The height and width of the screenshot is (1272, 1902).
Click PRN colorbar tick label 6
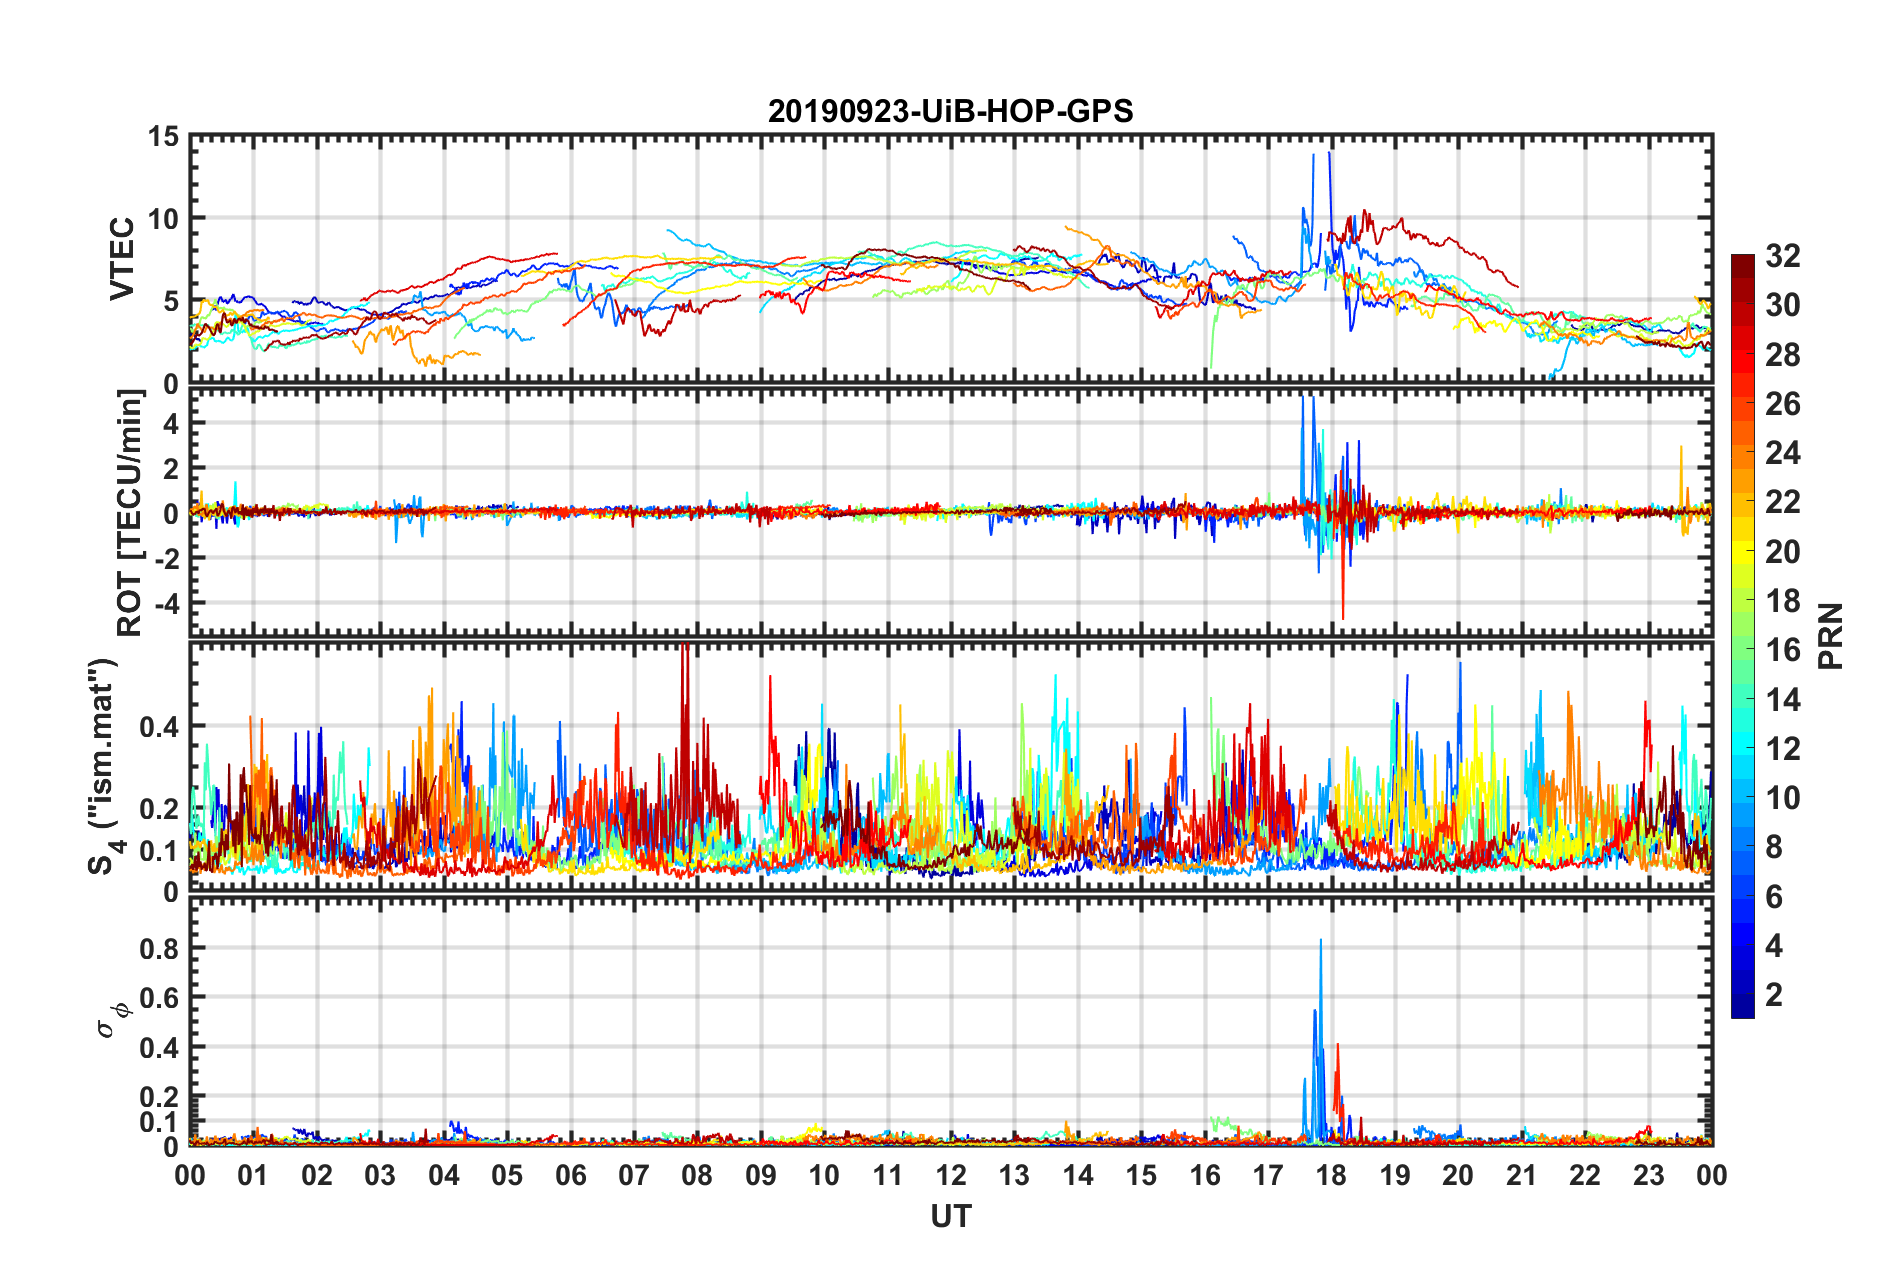click(1774, 897)
